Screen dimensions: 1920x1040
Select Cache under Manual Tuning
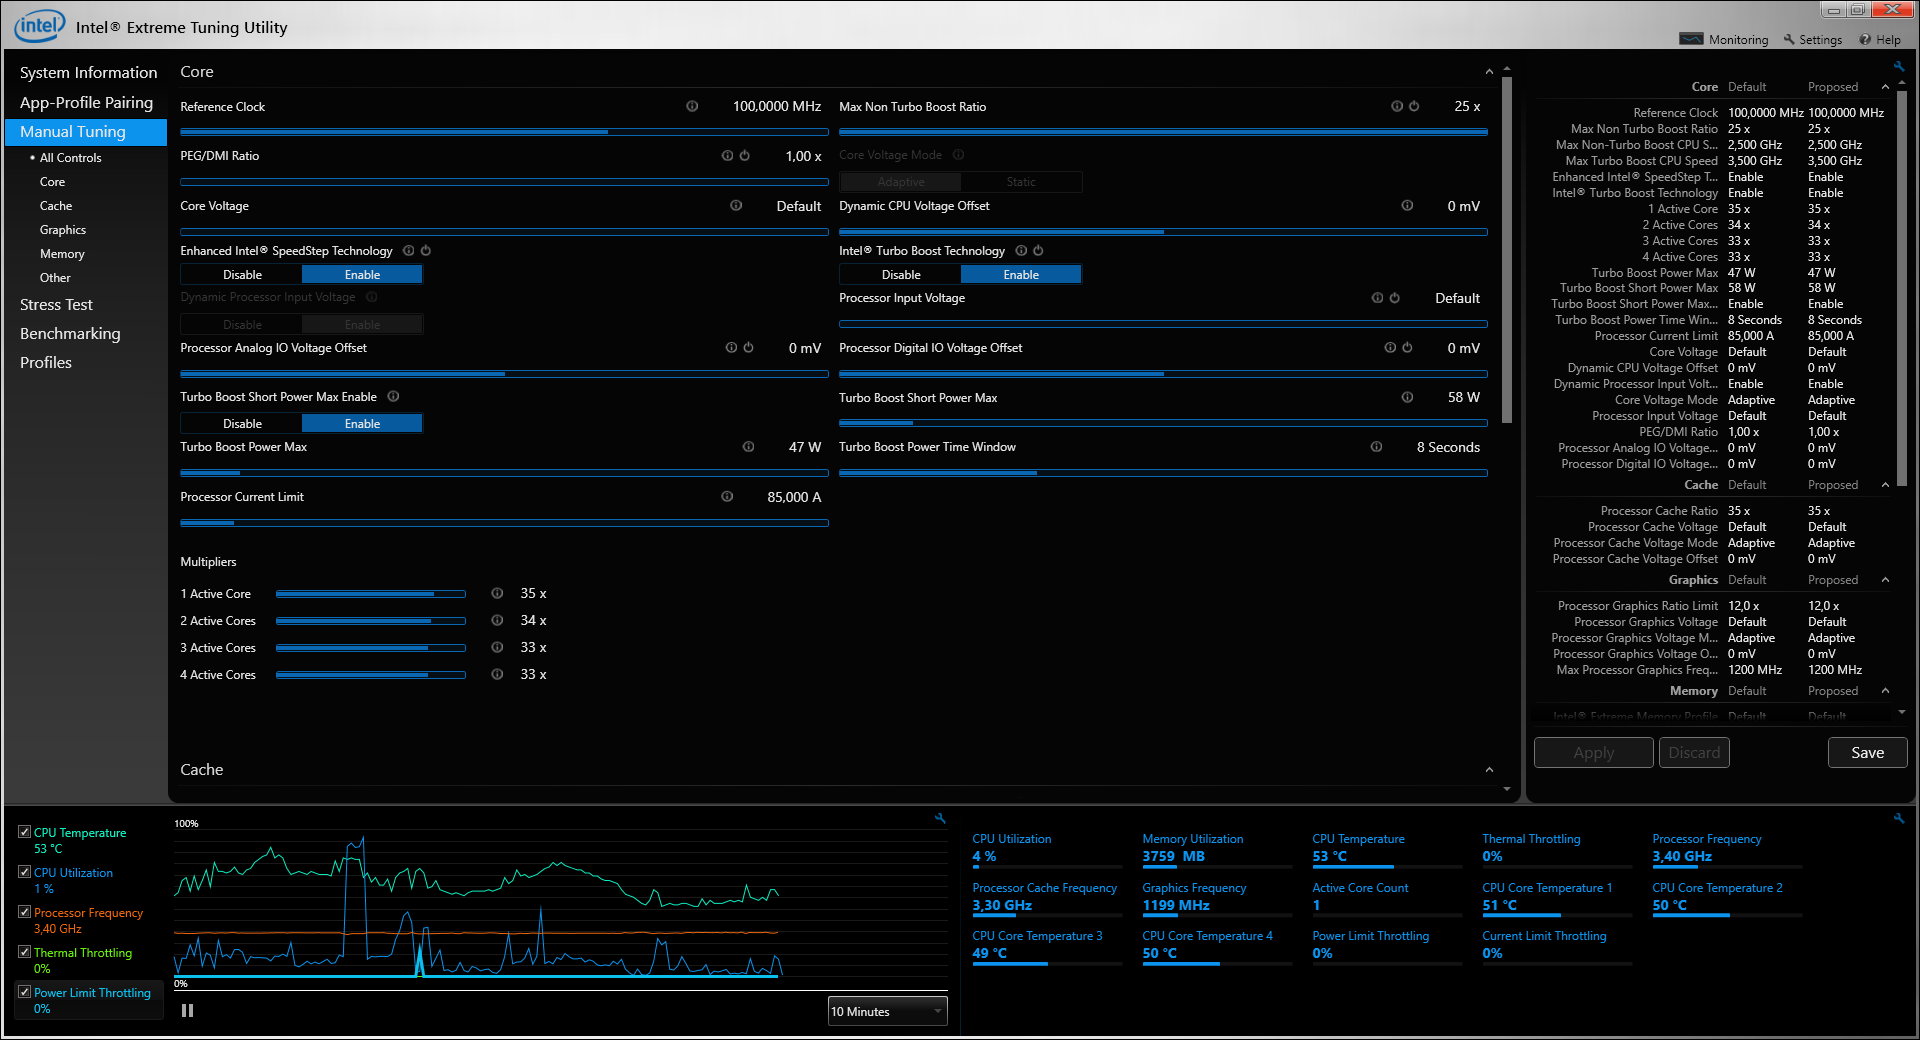(x=56, y=206)
